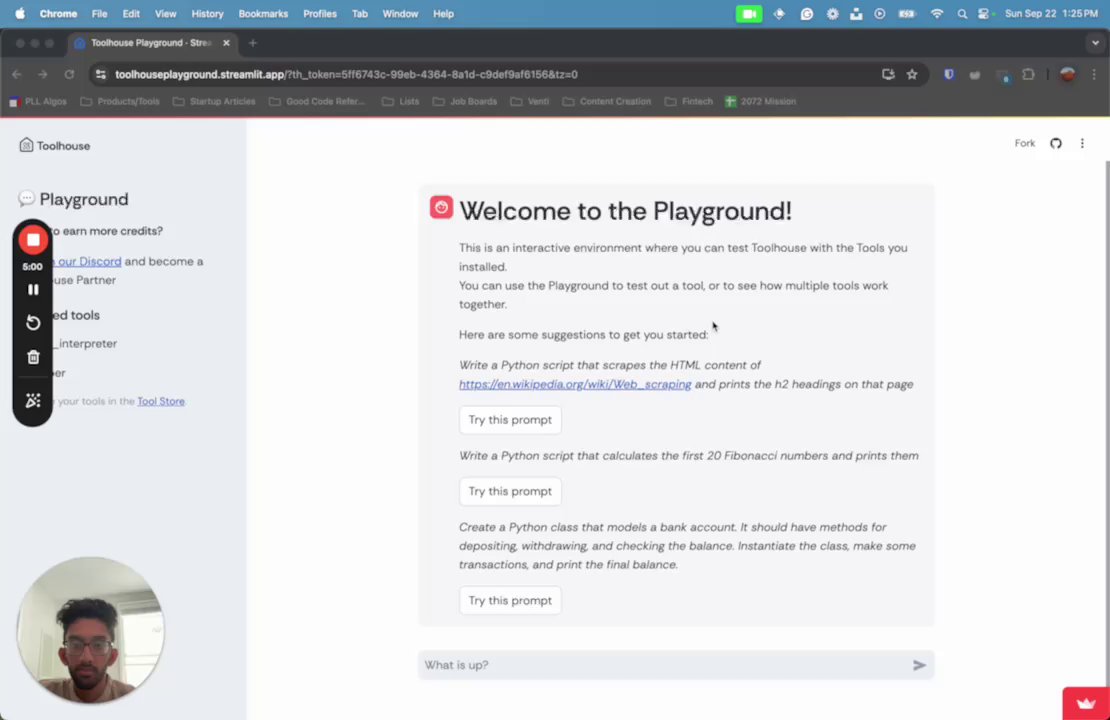The image size is (1110, 720).
Task: Stop the screen recording with red button
Action: click(x=33, y=240)
